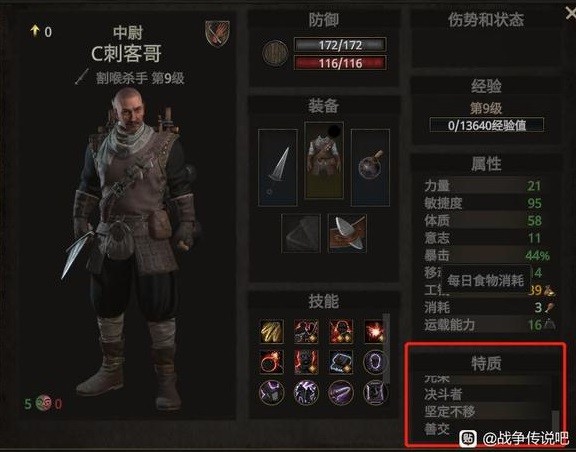
Task: Select the red explosion skill icon
Action: 374,331
